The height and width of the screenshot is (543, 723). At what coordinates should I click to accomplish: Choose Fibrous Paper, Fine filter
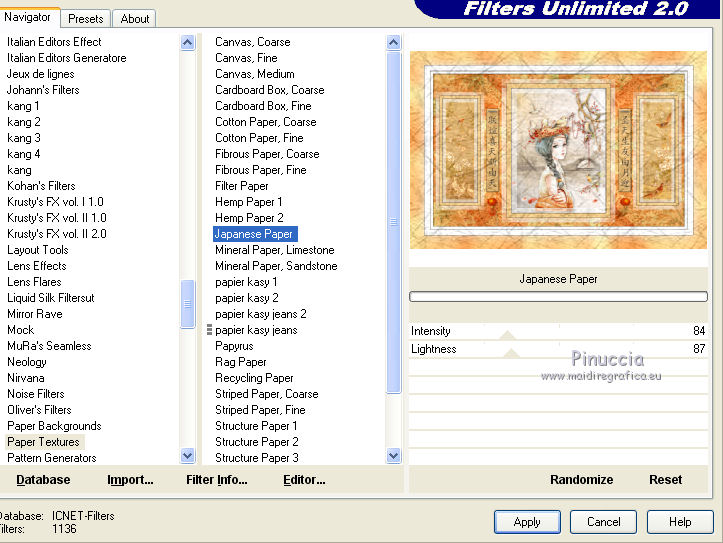[261, 170]
